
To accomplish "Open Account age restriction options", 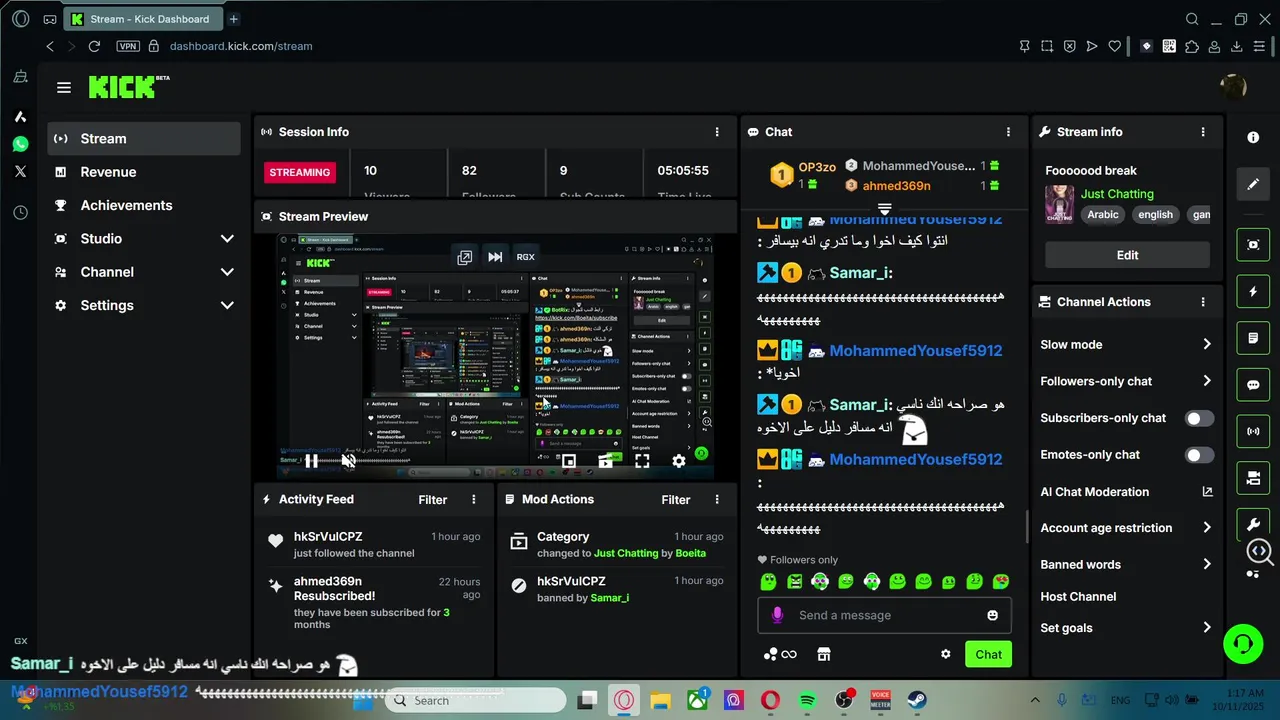I will point(1126,528).
